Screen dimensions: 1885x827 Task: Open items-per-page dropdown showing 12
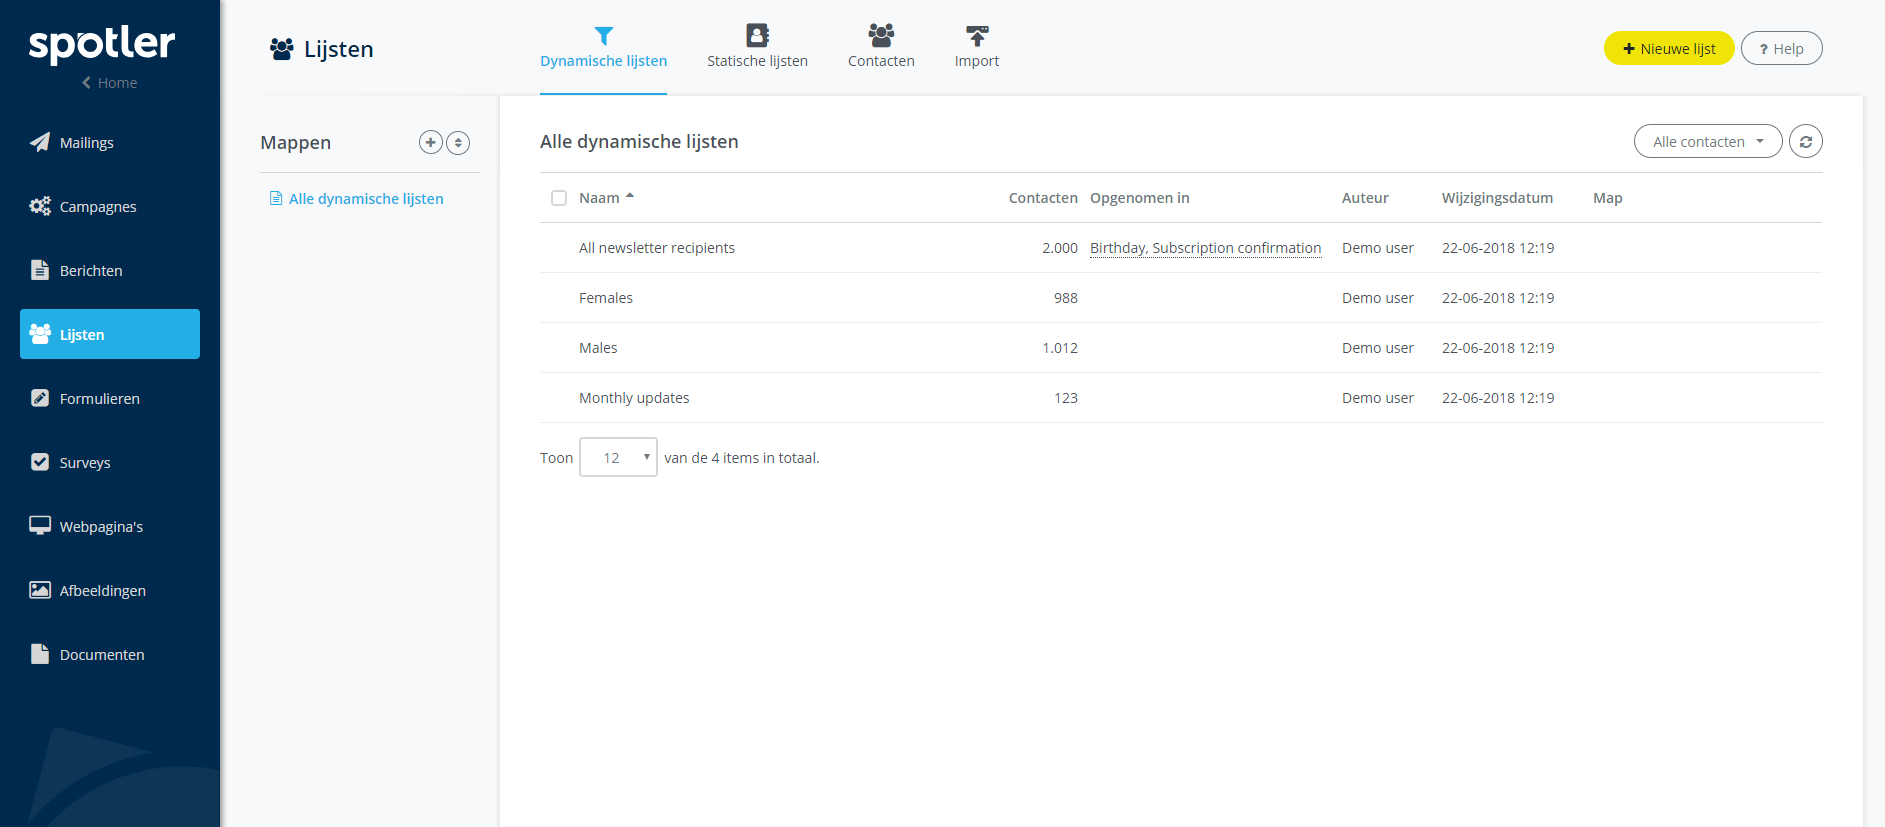pyautogui.click(x=618, y=457)
